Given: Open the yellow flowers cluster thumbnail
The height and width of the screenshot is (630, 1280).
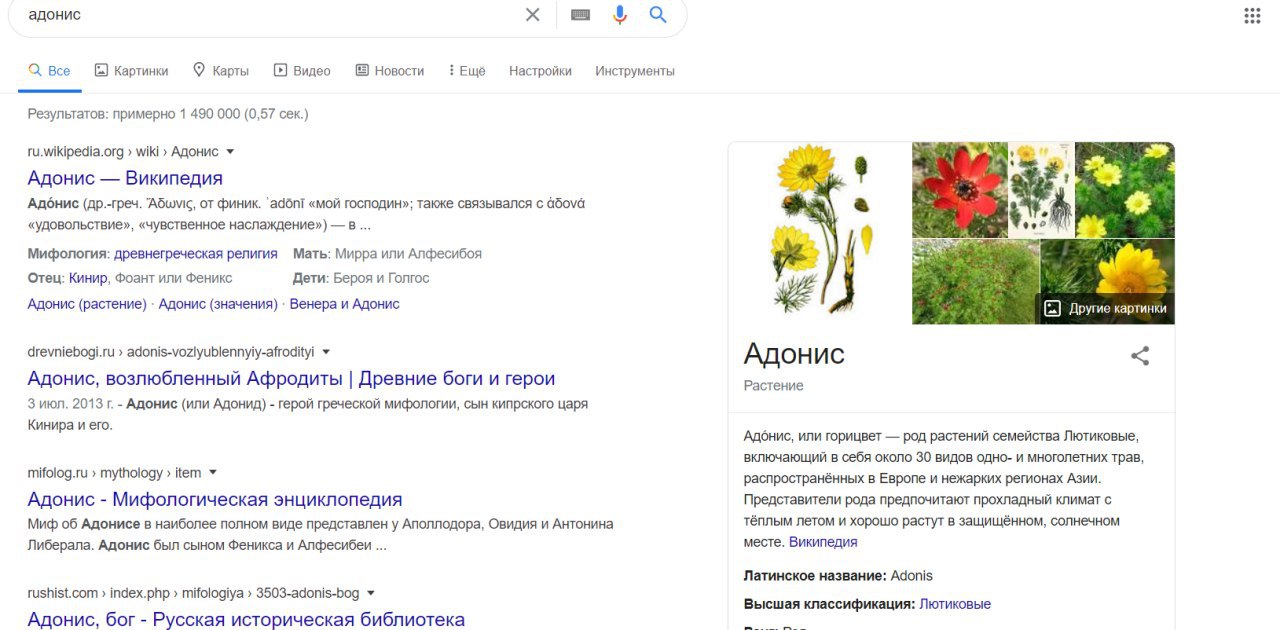Looking at the screenshot, I should point(1125,189).
